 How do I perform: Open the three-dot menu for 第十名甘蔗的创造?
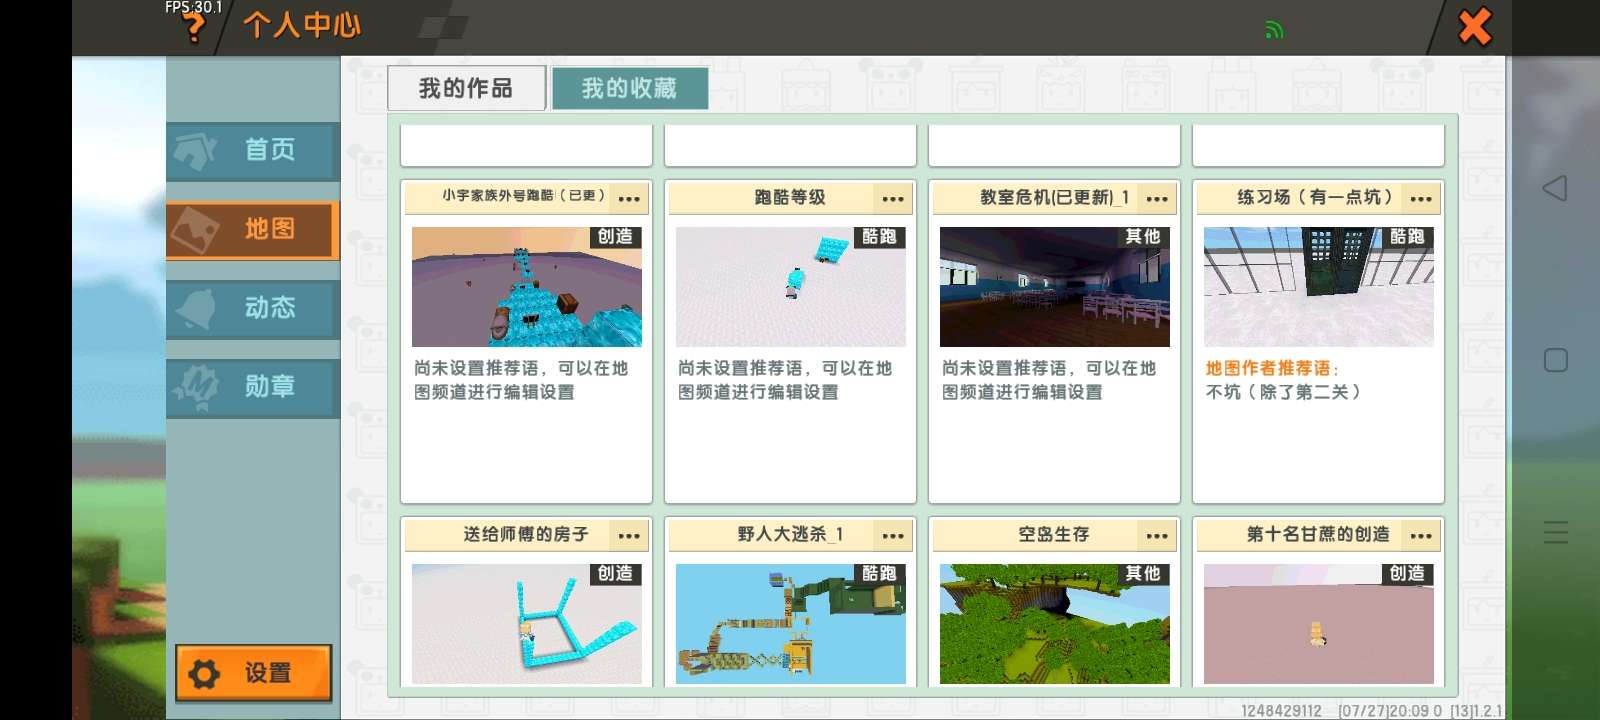pyautogui.click(x=1421, y=536)
